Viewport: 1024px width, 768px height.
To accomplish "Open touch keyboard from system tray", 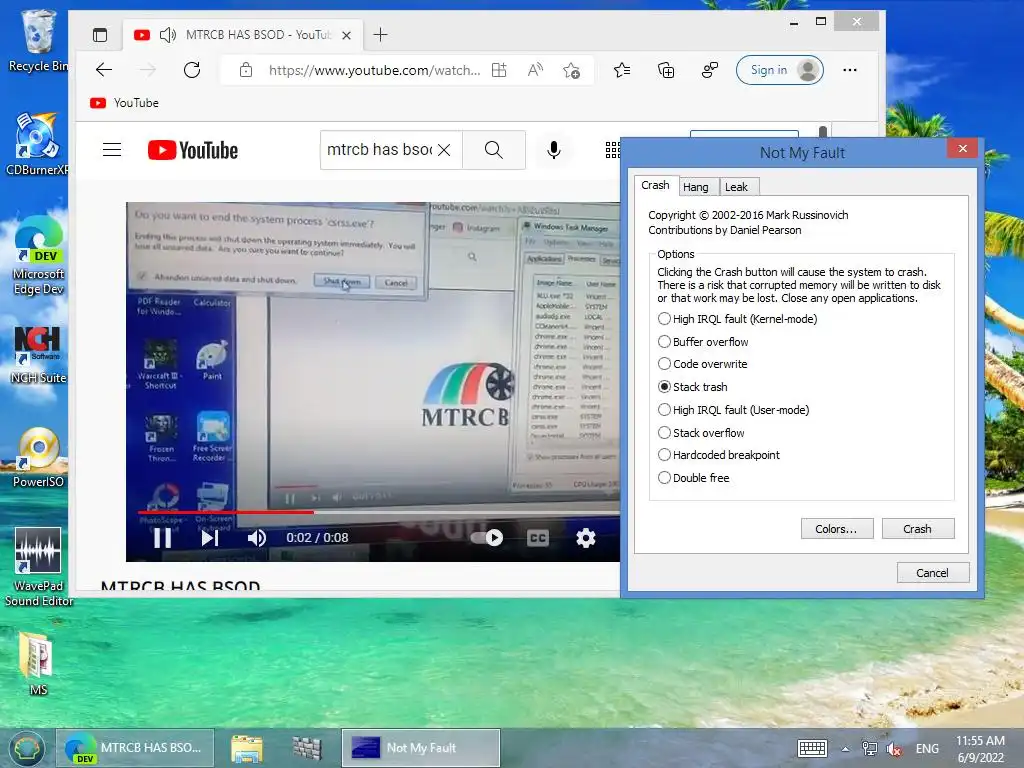I will pyautogui.click(x=812, y=748).
